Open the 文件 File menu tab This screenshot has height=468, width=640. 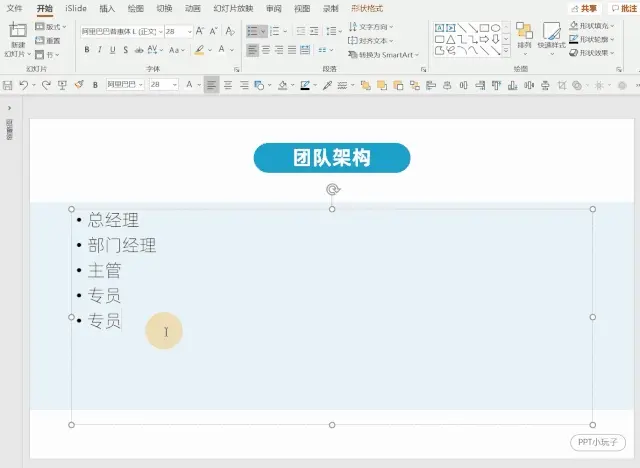pos(14,8)
